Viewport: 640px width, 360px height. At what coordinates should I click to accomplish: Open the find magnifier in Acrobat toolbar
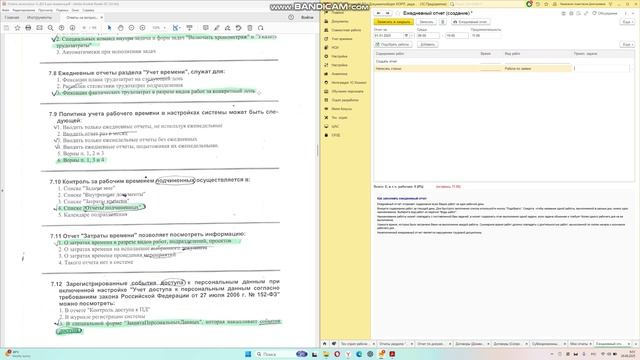[50, 28]
